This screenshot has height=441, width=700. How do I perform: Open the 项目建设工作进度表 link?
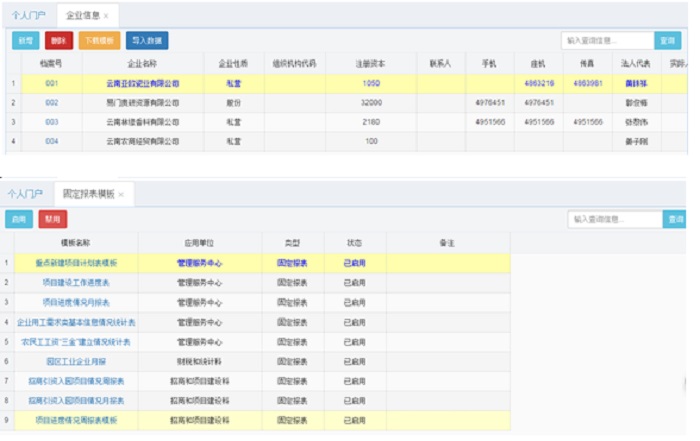76,283
